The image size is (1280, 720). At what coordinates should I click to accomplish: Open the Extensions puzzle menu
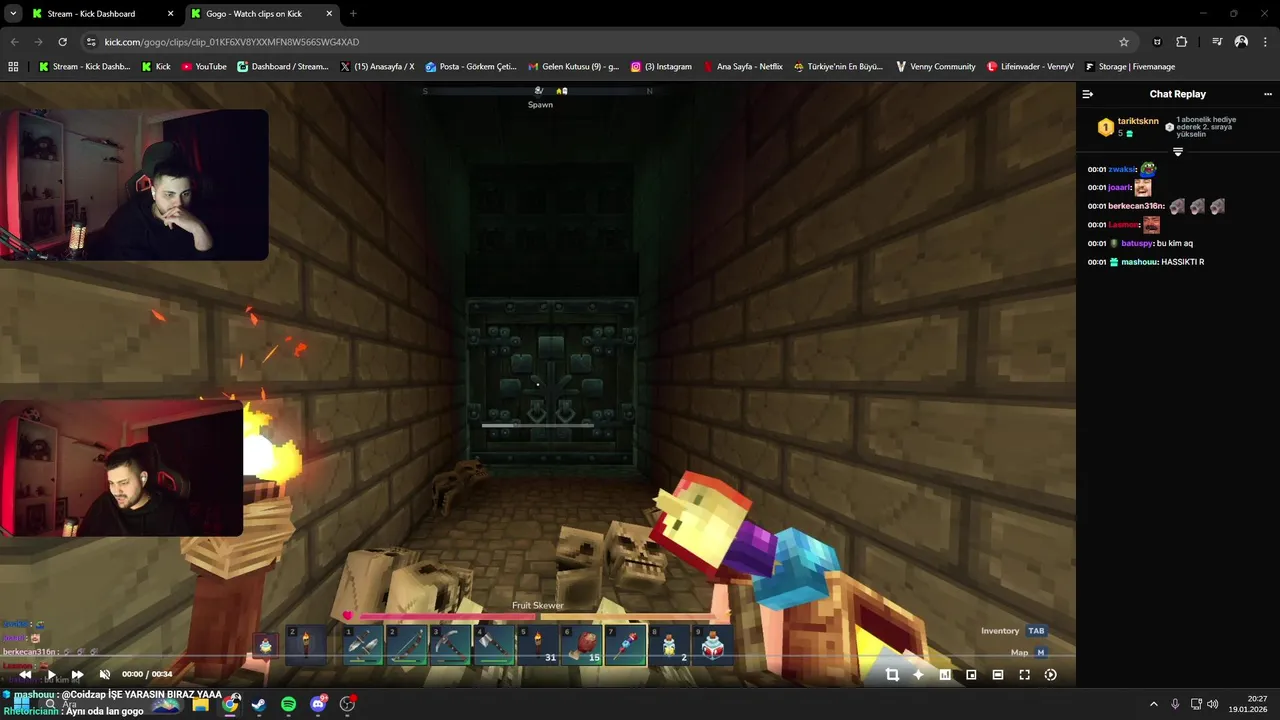click(1182, 42)
